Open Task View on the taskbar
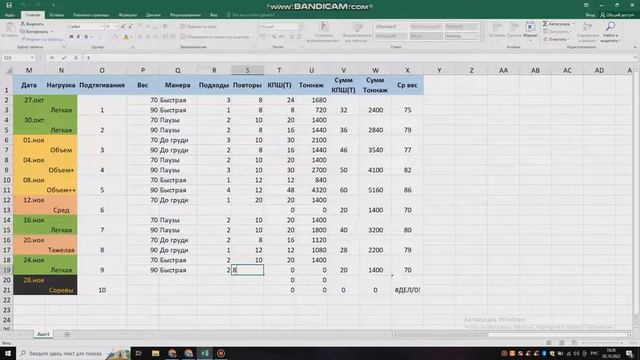The height and width of the screenshot is (360, 640). tap(138, 353)
